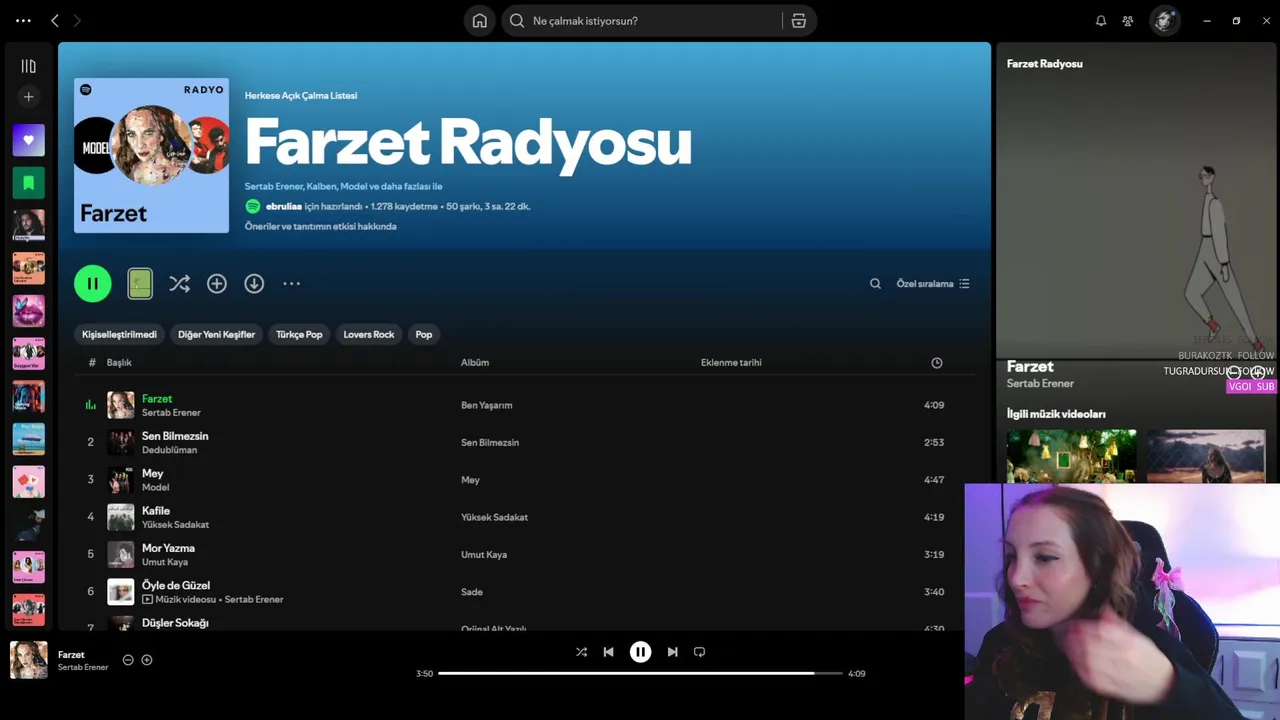Select track Sen Bilmezsin
This screenshot has width=1280, height=720.
pos(175,436)
